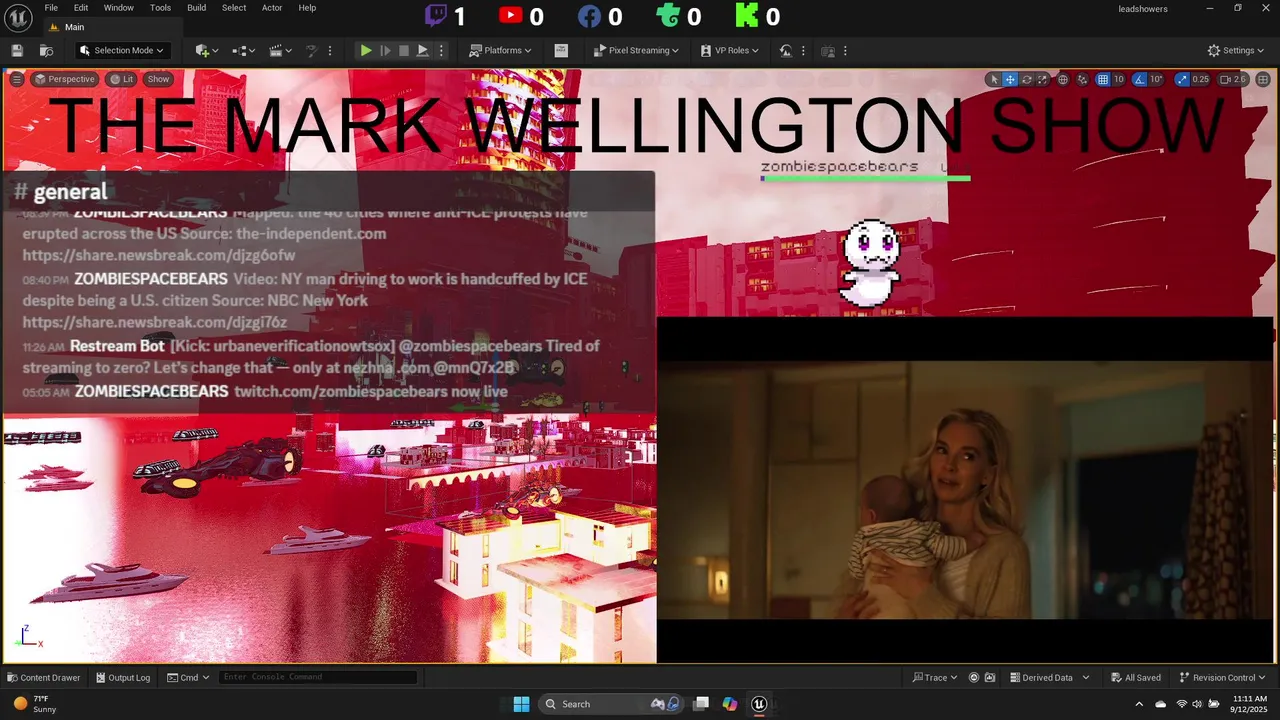This screenshot has height=720, width=1280.
Task: Click the viewport Show button
Action: tap(159, 79)
